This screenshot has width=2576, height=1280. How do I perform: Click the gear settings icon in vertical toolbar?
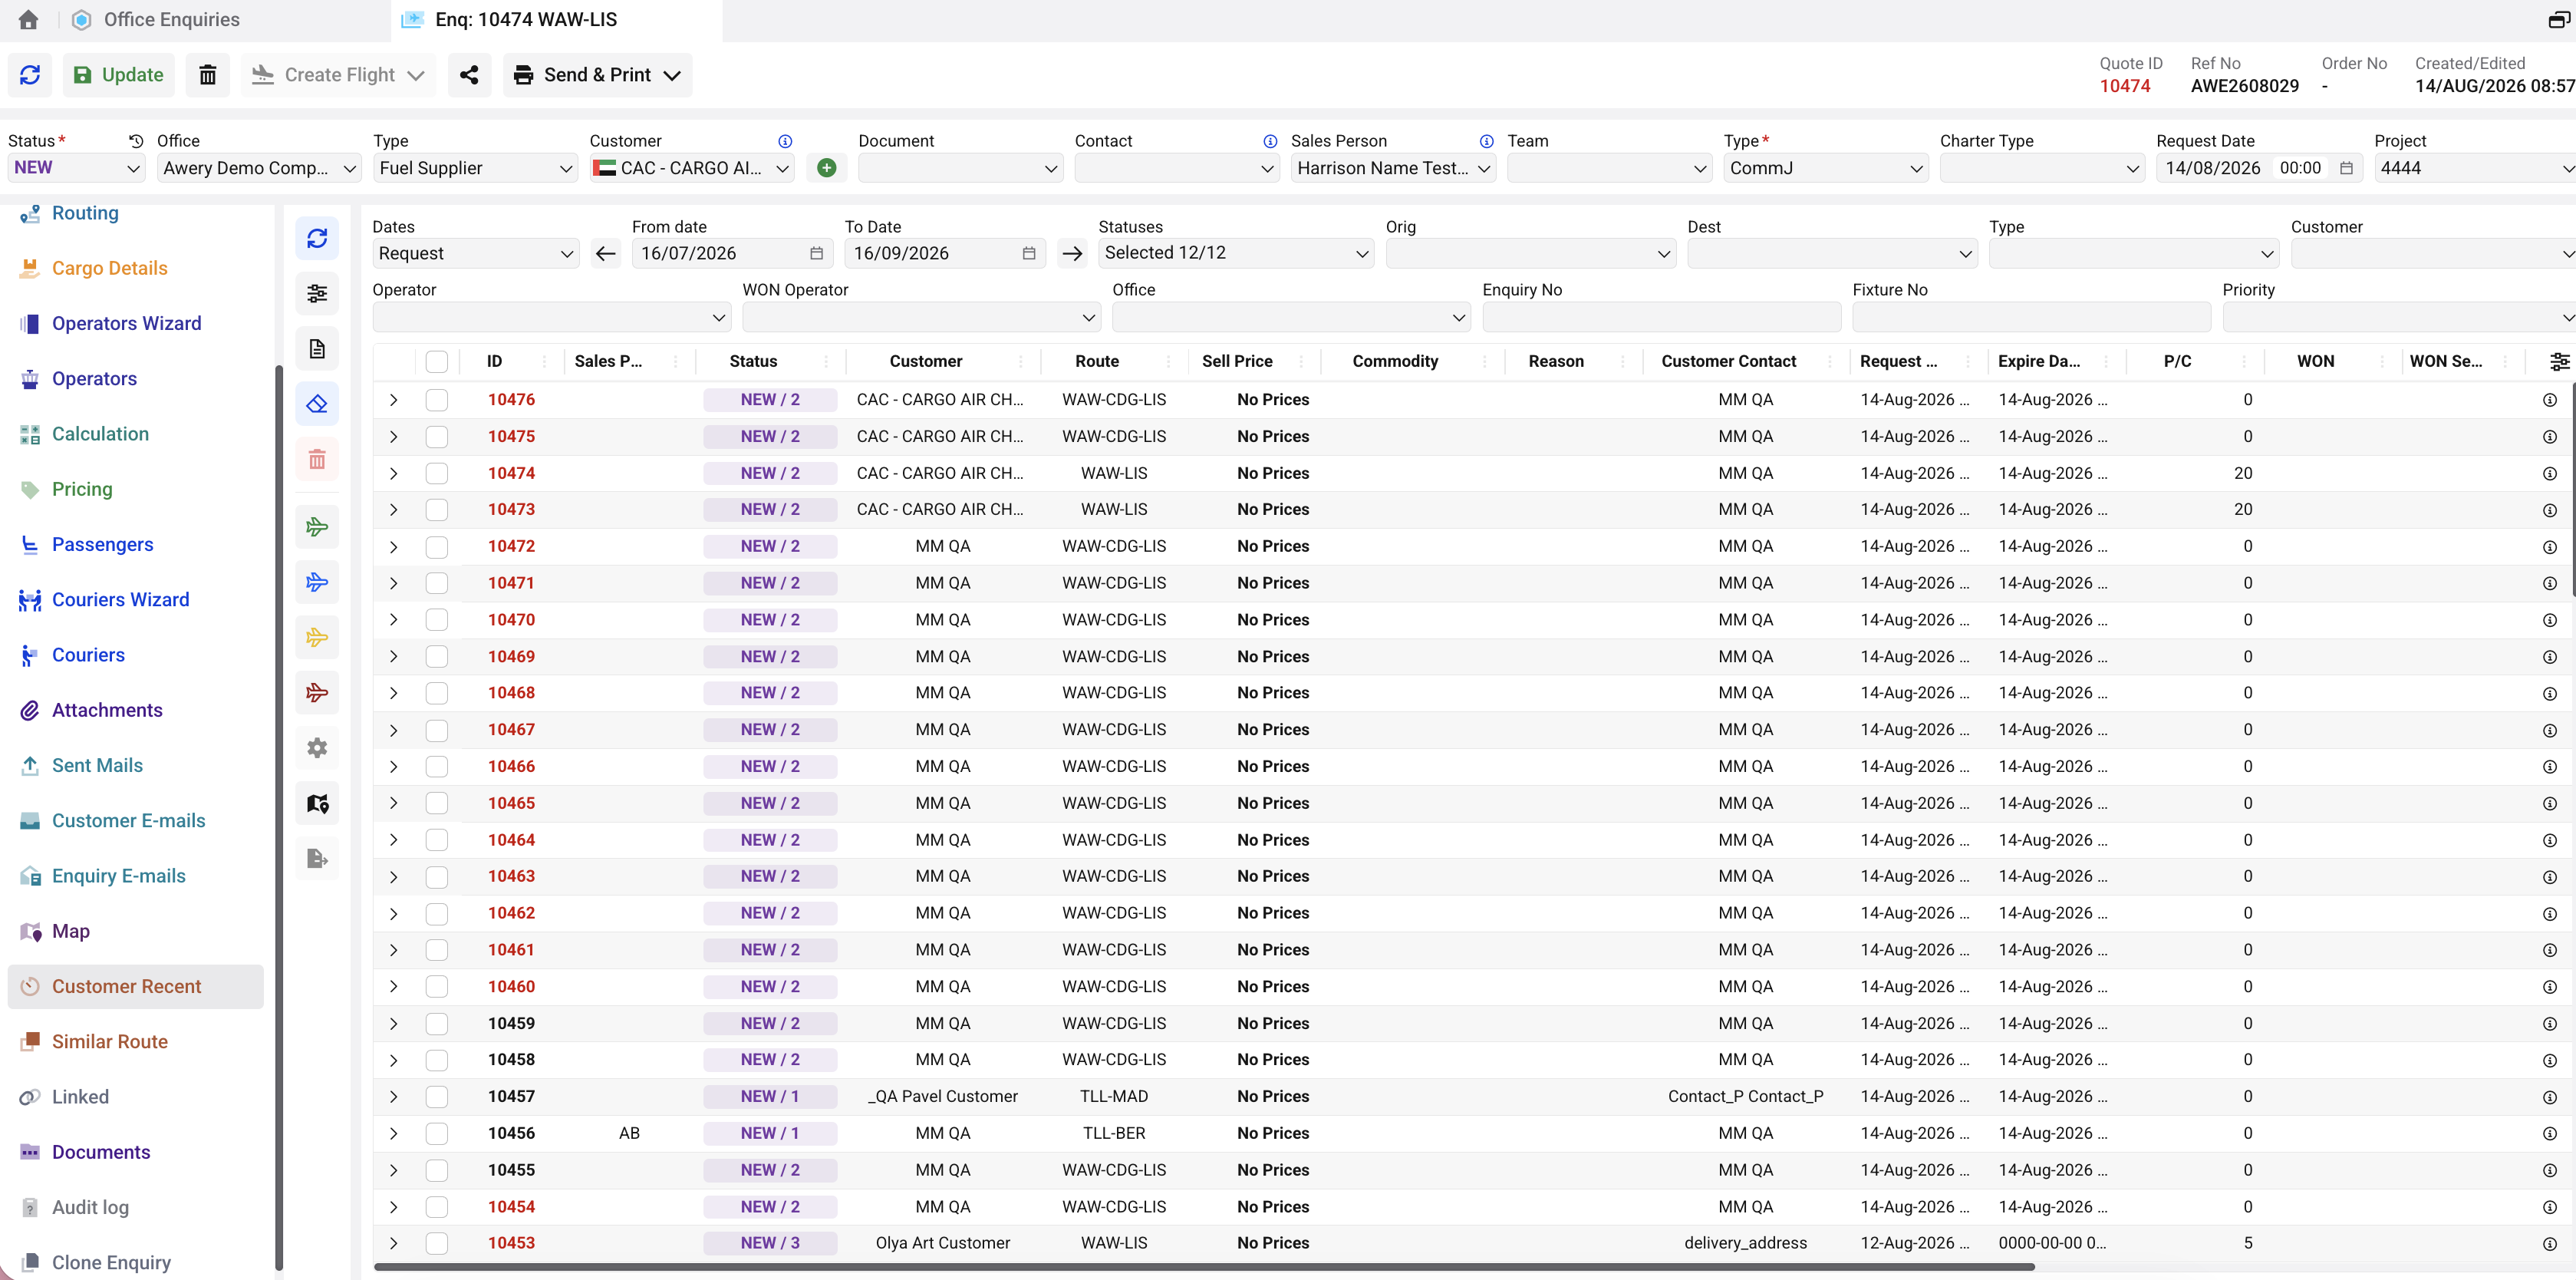pyautogui.click(x=317, y=748)
